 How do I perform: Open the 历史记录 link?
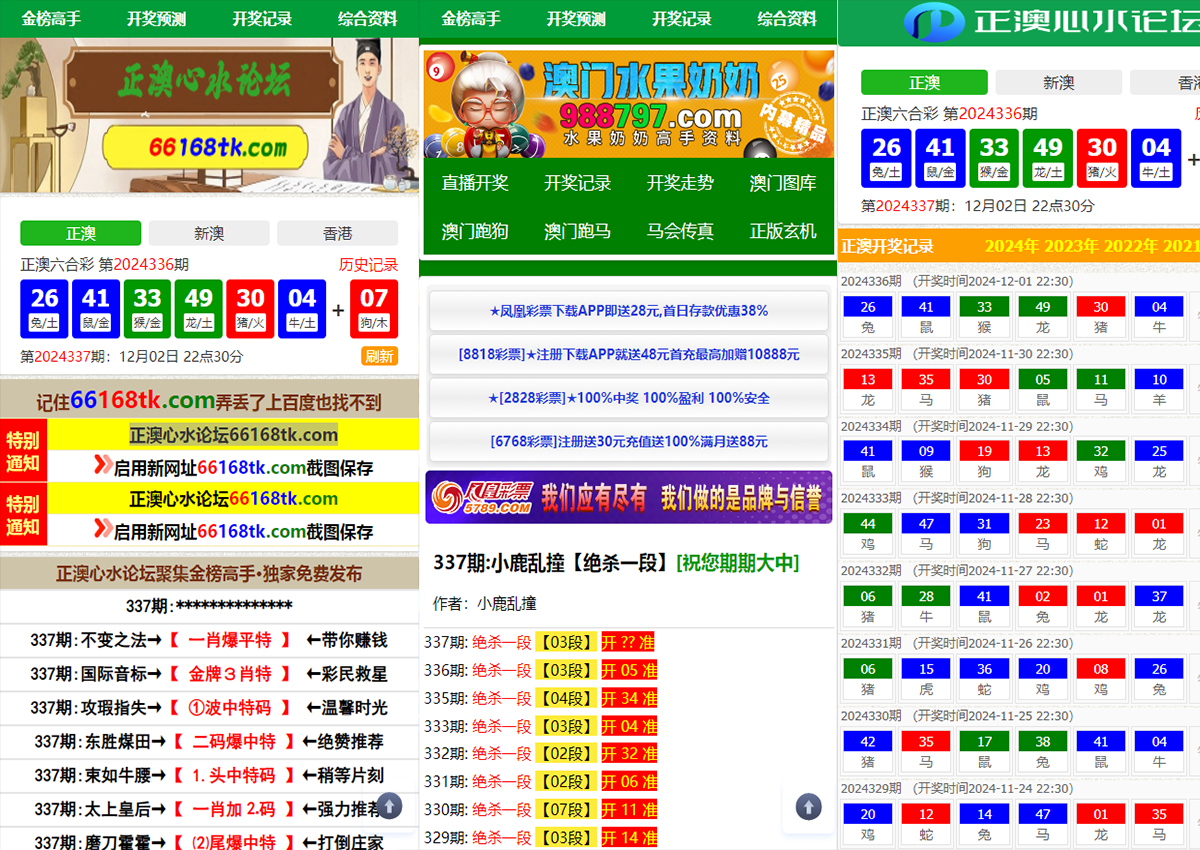(370, 264)
